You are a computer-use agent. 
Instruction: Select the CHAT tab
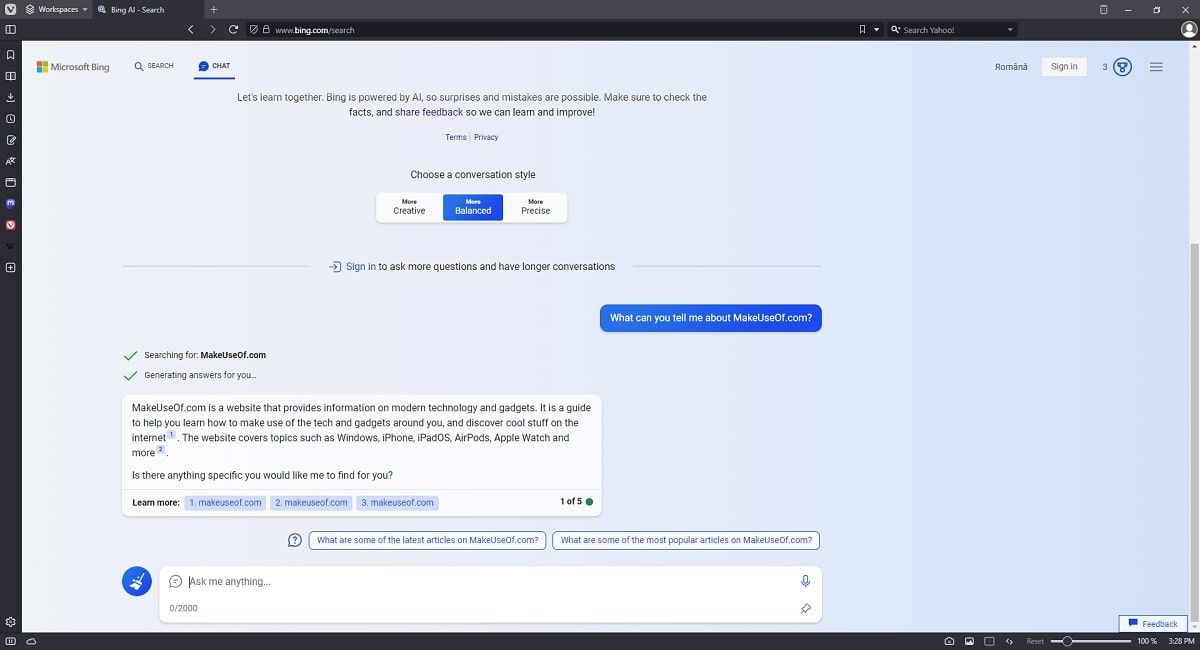click(214, 65)
